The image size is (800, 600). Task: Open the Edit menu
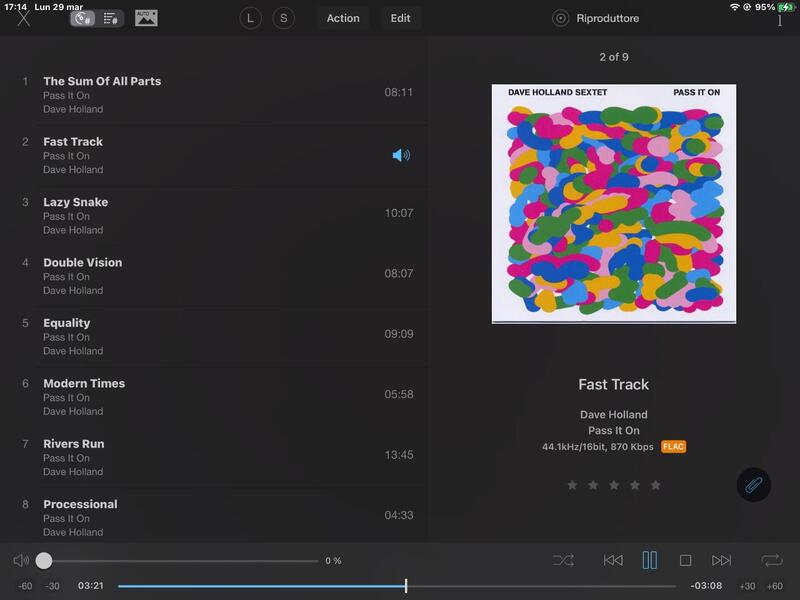400,18
